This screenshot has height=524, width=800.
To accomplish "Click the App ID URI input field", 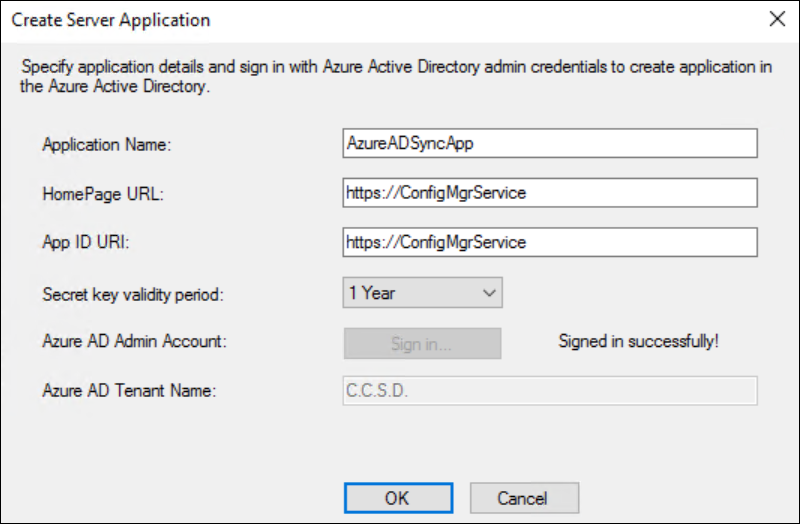I will point(550,242).
